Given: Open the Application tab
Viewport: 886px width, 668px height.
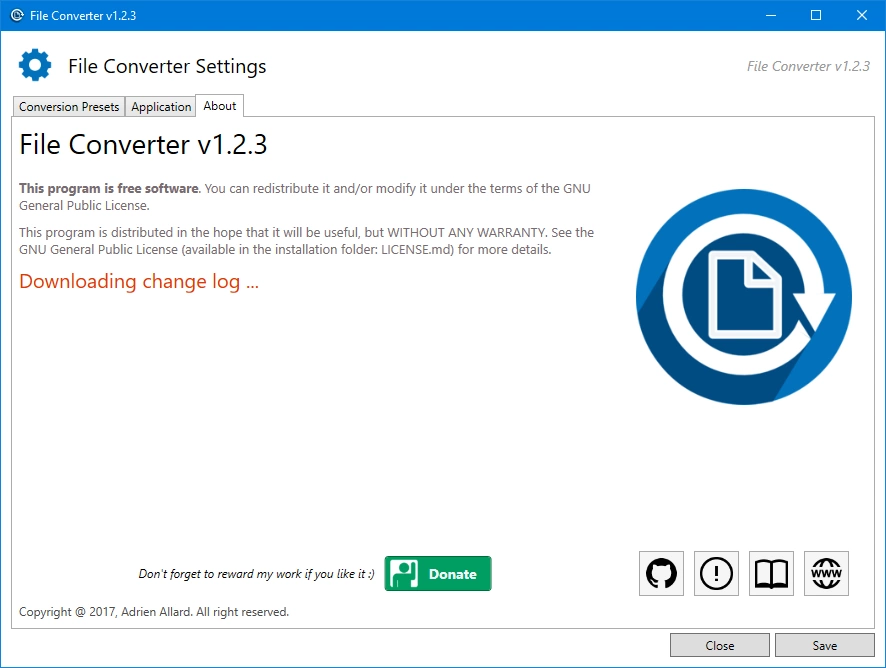Looking at the screenshot, I should [161, 106].
